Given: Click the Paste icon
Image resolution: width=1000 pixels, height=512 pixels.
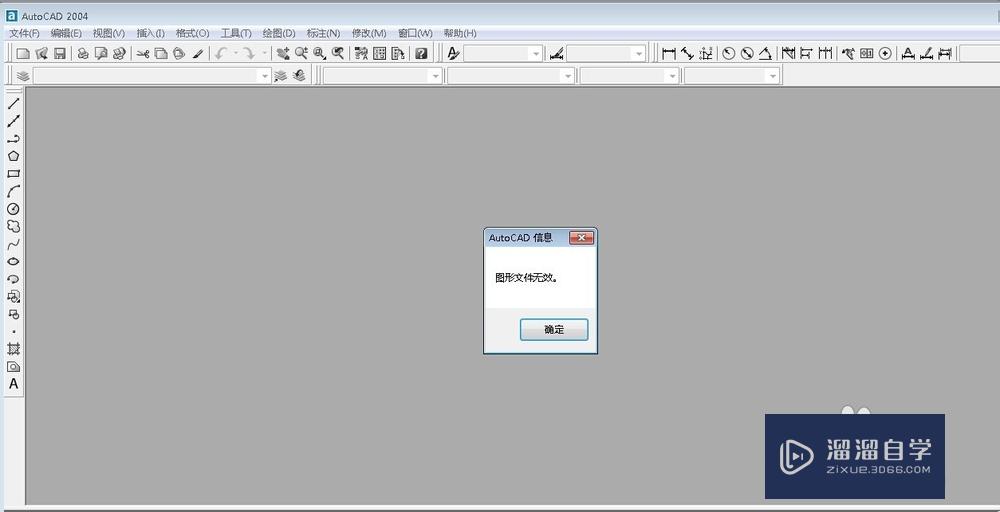Looking at the screenshot, I should [x=179, y=54].
